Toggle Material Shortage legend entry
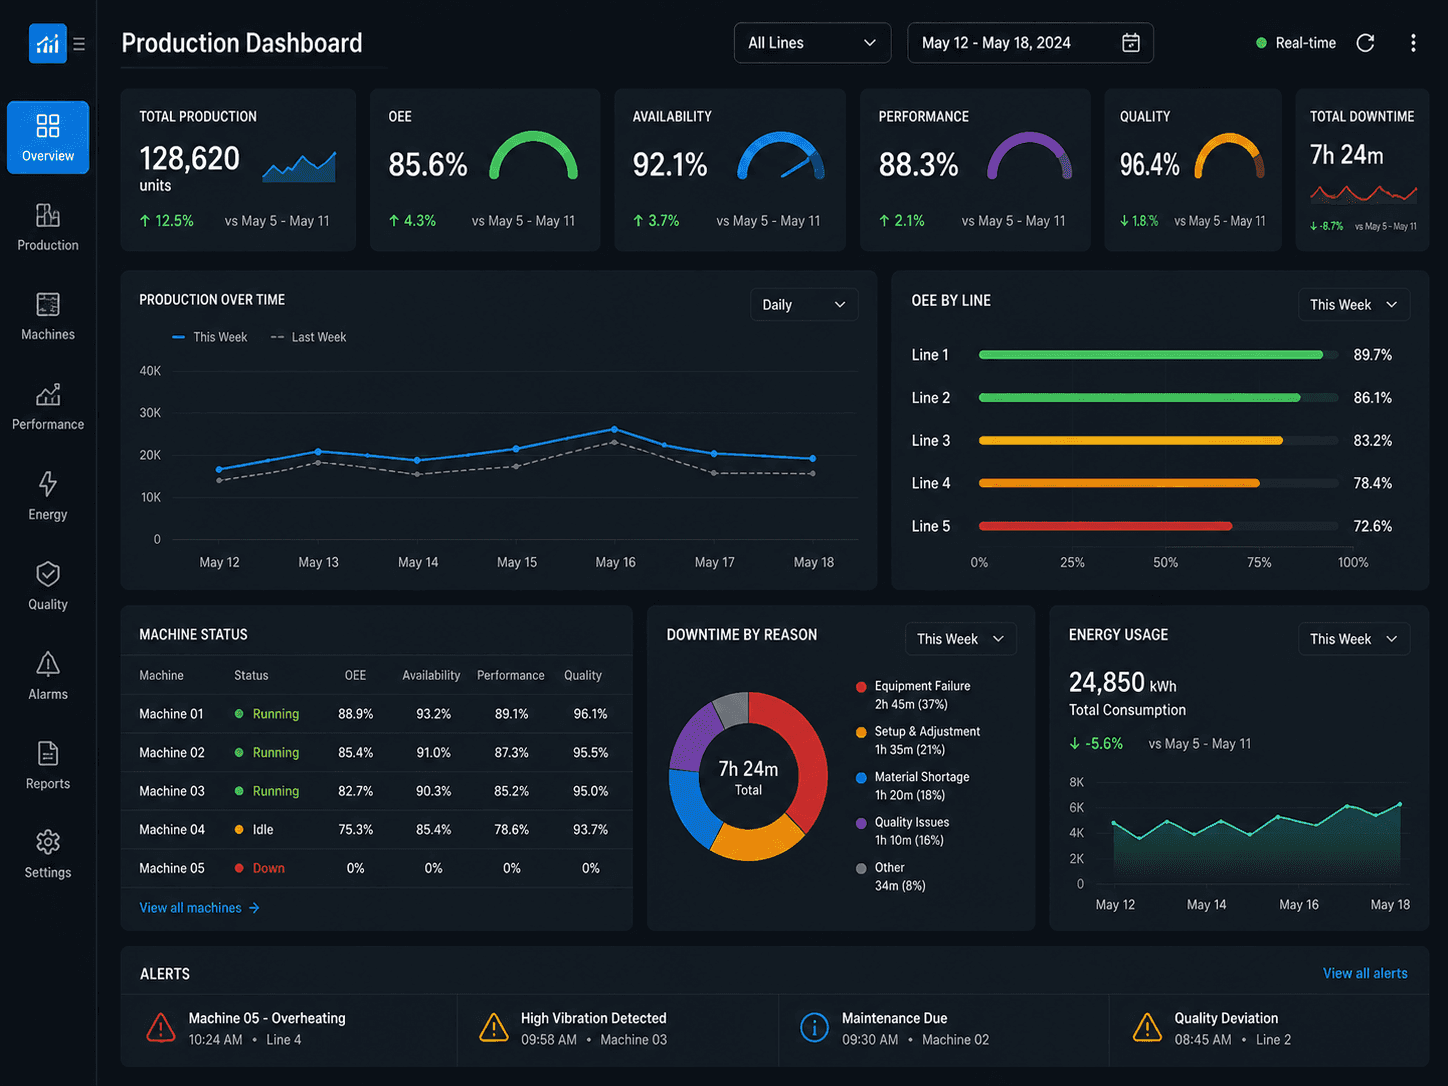Viewport: 1448px width, 1086px height. pyautogui.click(x=912, y=786)
